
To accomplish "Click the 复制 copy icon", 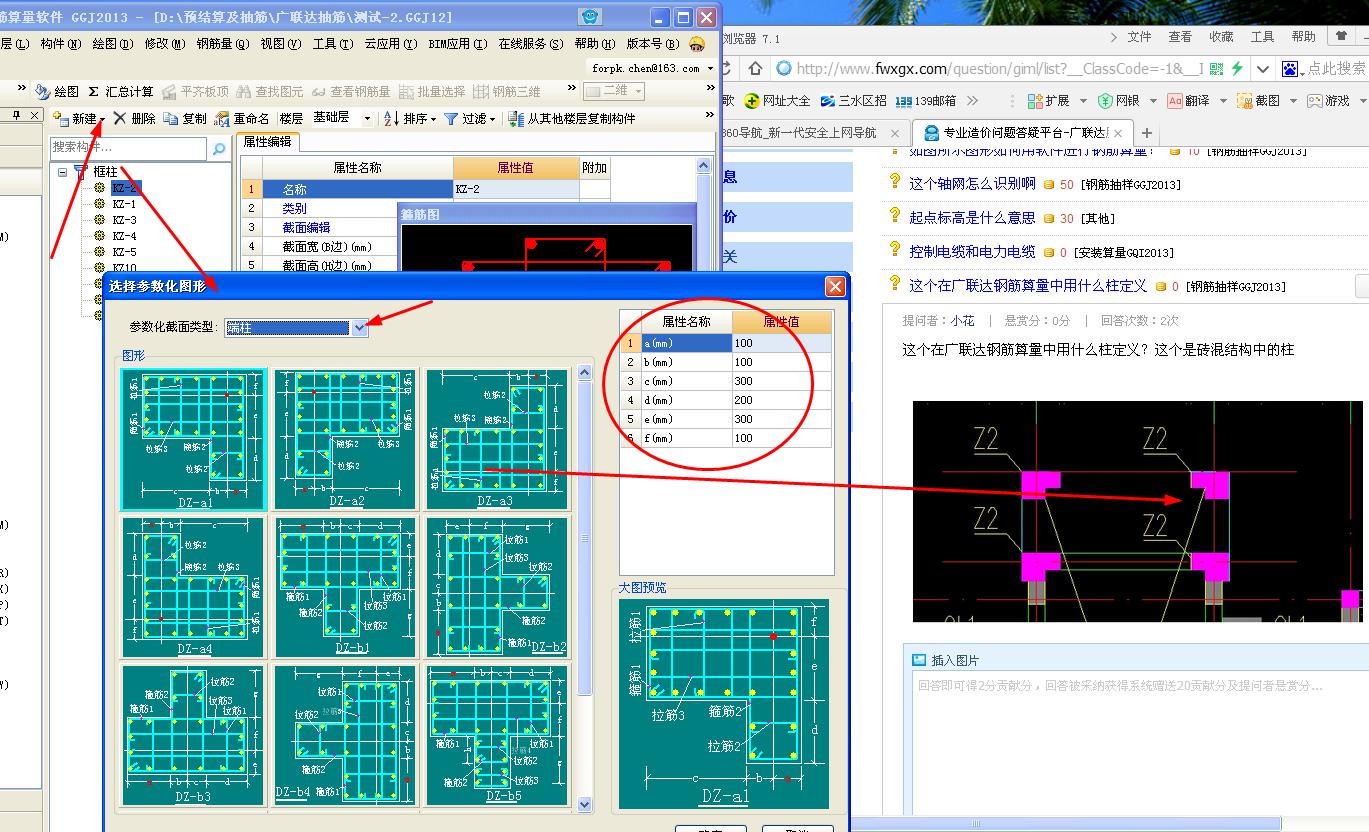I will pos(172,118).
